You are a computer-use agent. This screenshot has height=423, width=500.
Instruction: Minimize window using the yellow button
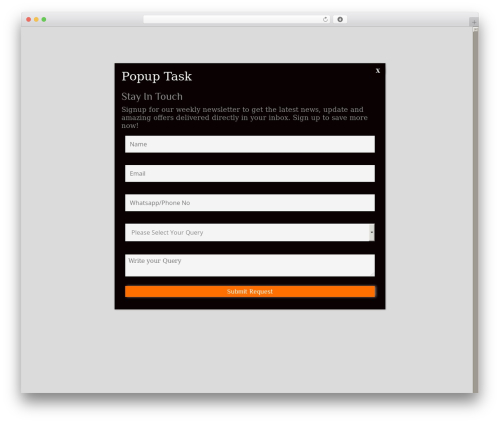36,19
